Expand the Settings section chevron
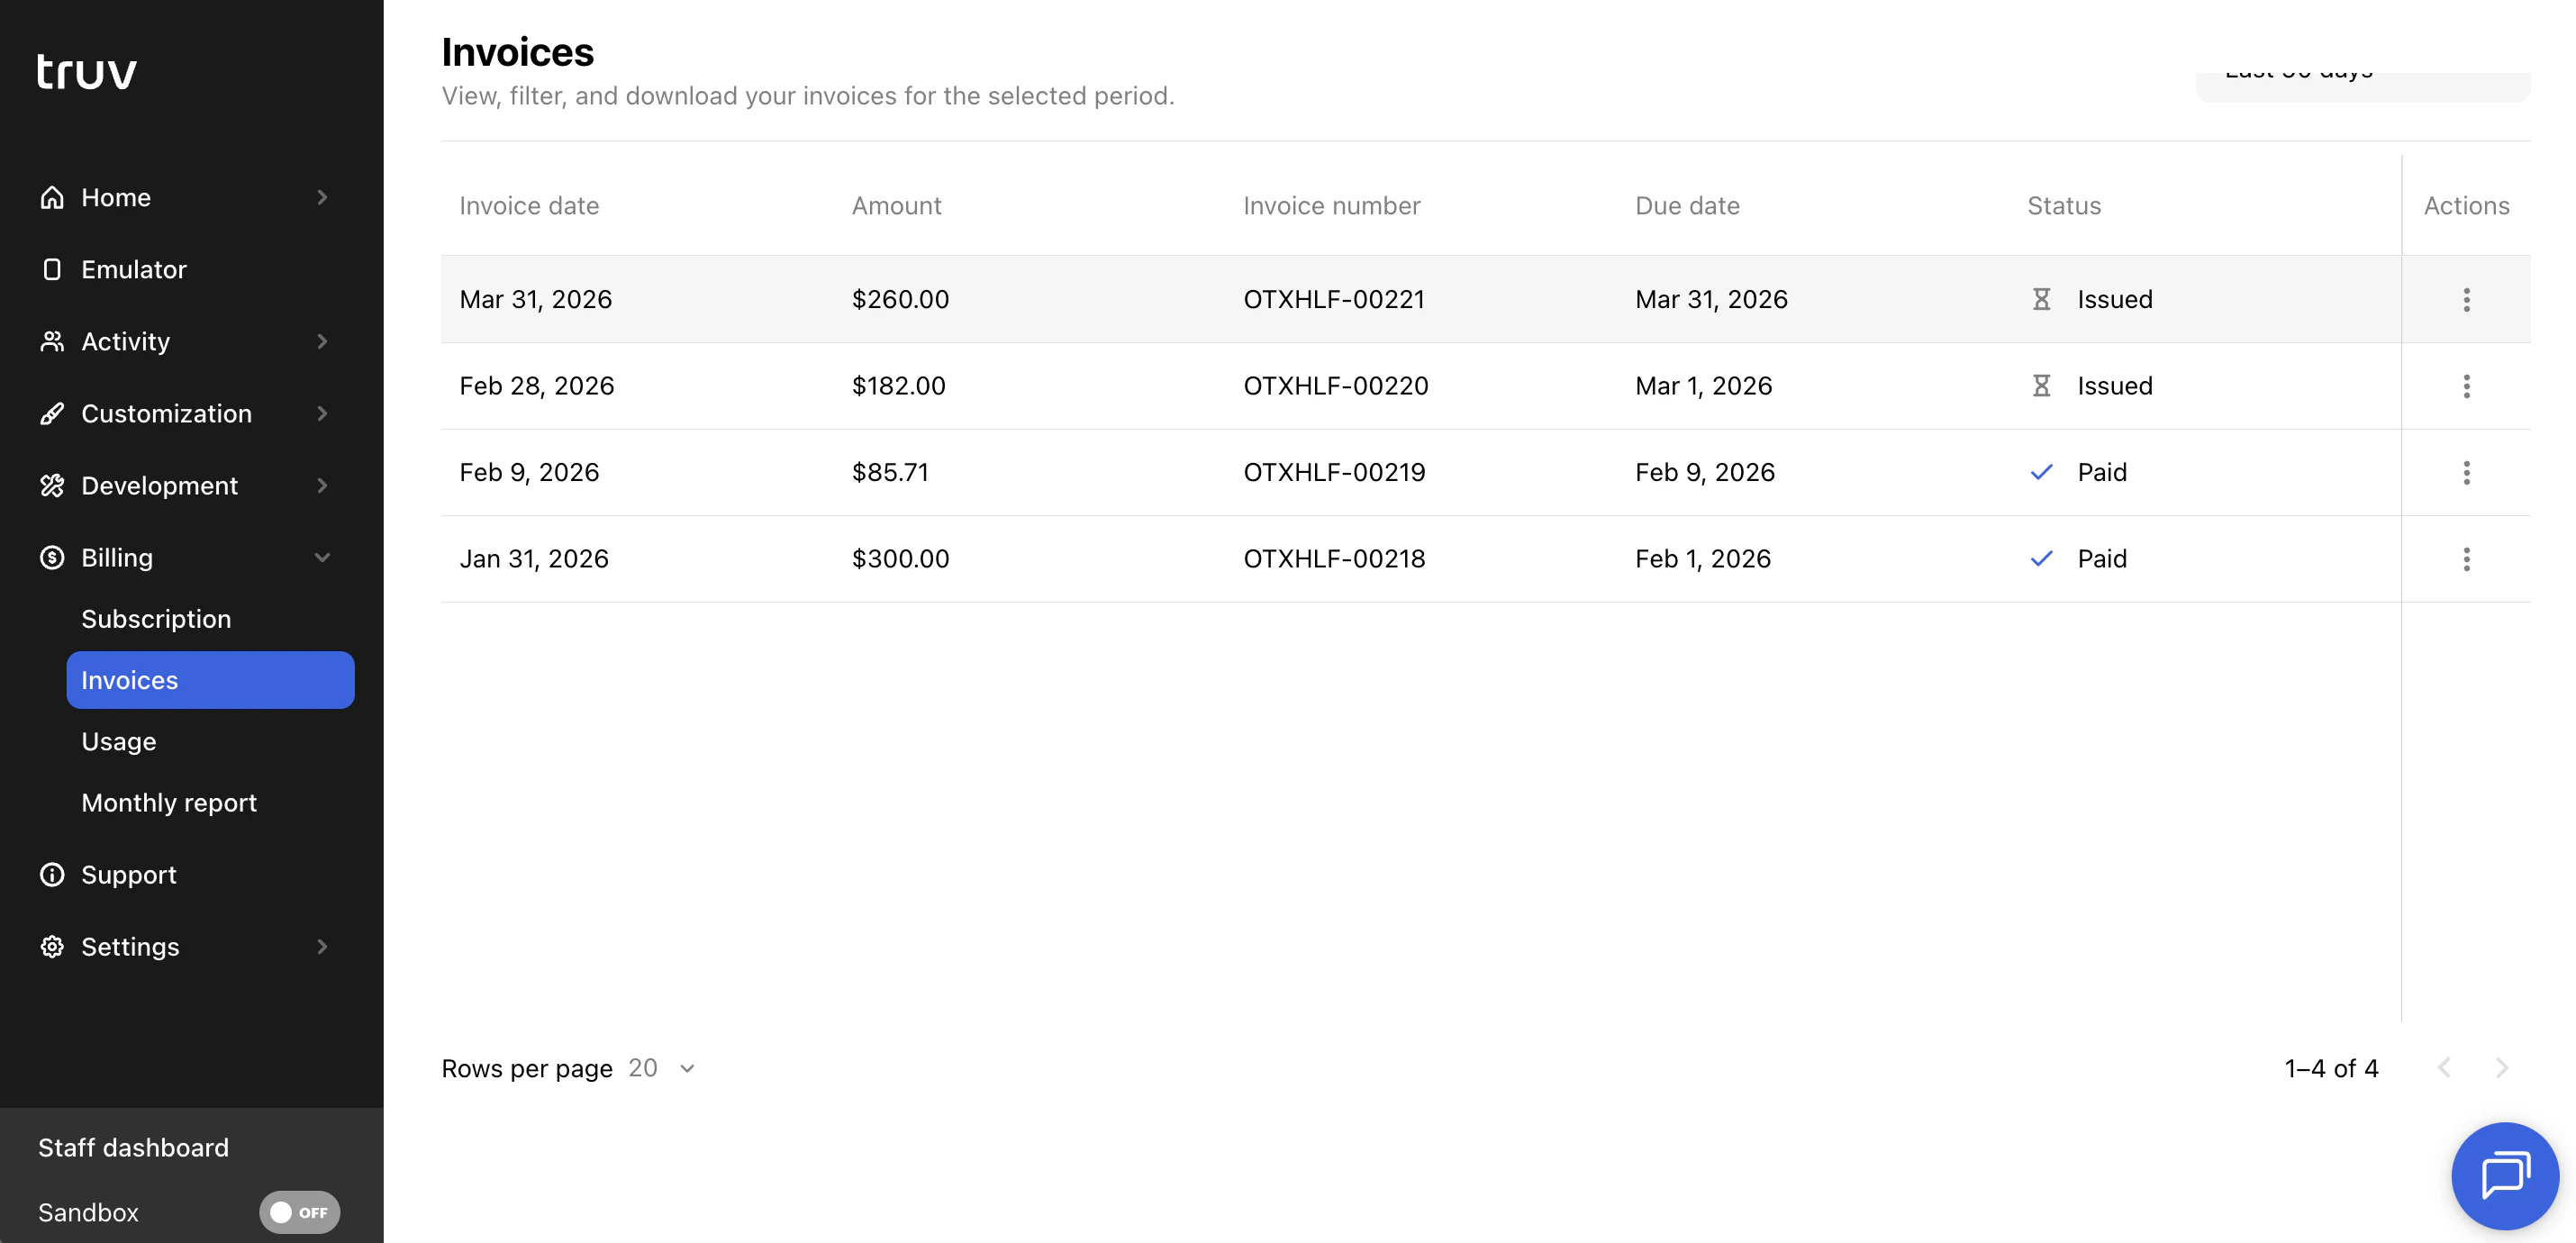The height and width of the screenshot is (1243, 2576). click(x=321, y=946)
